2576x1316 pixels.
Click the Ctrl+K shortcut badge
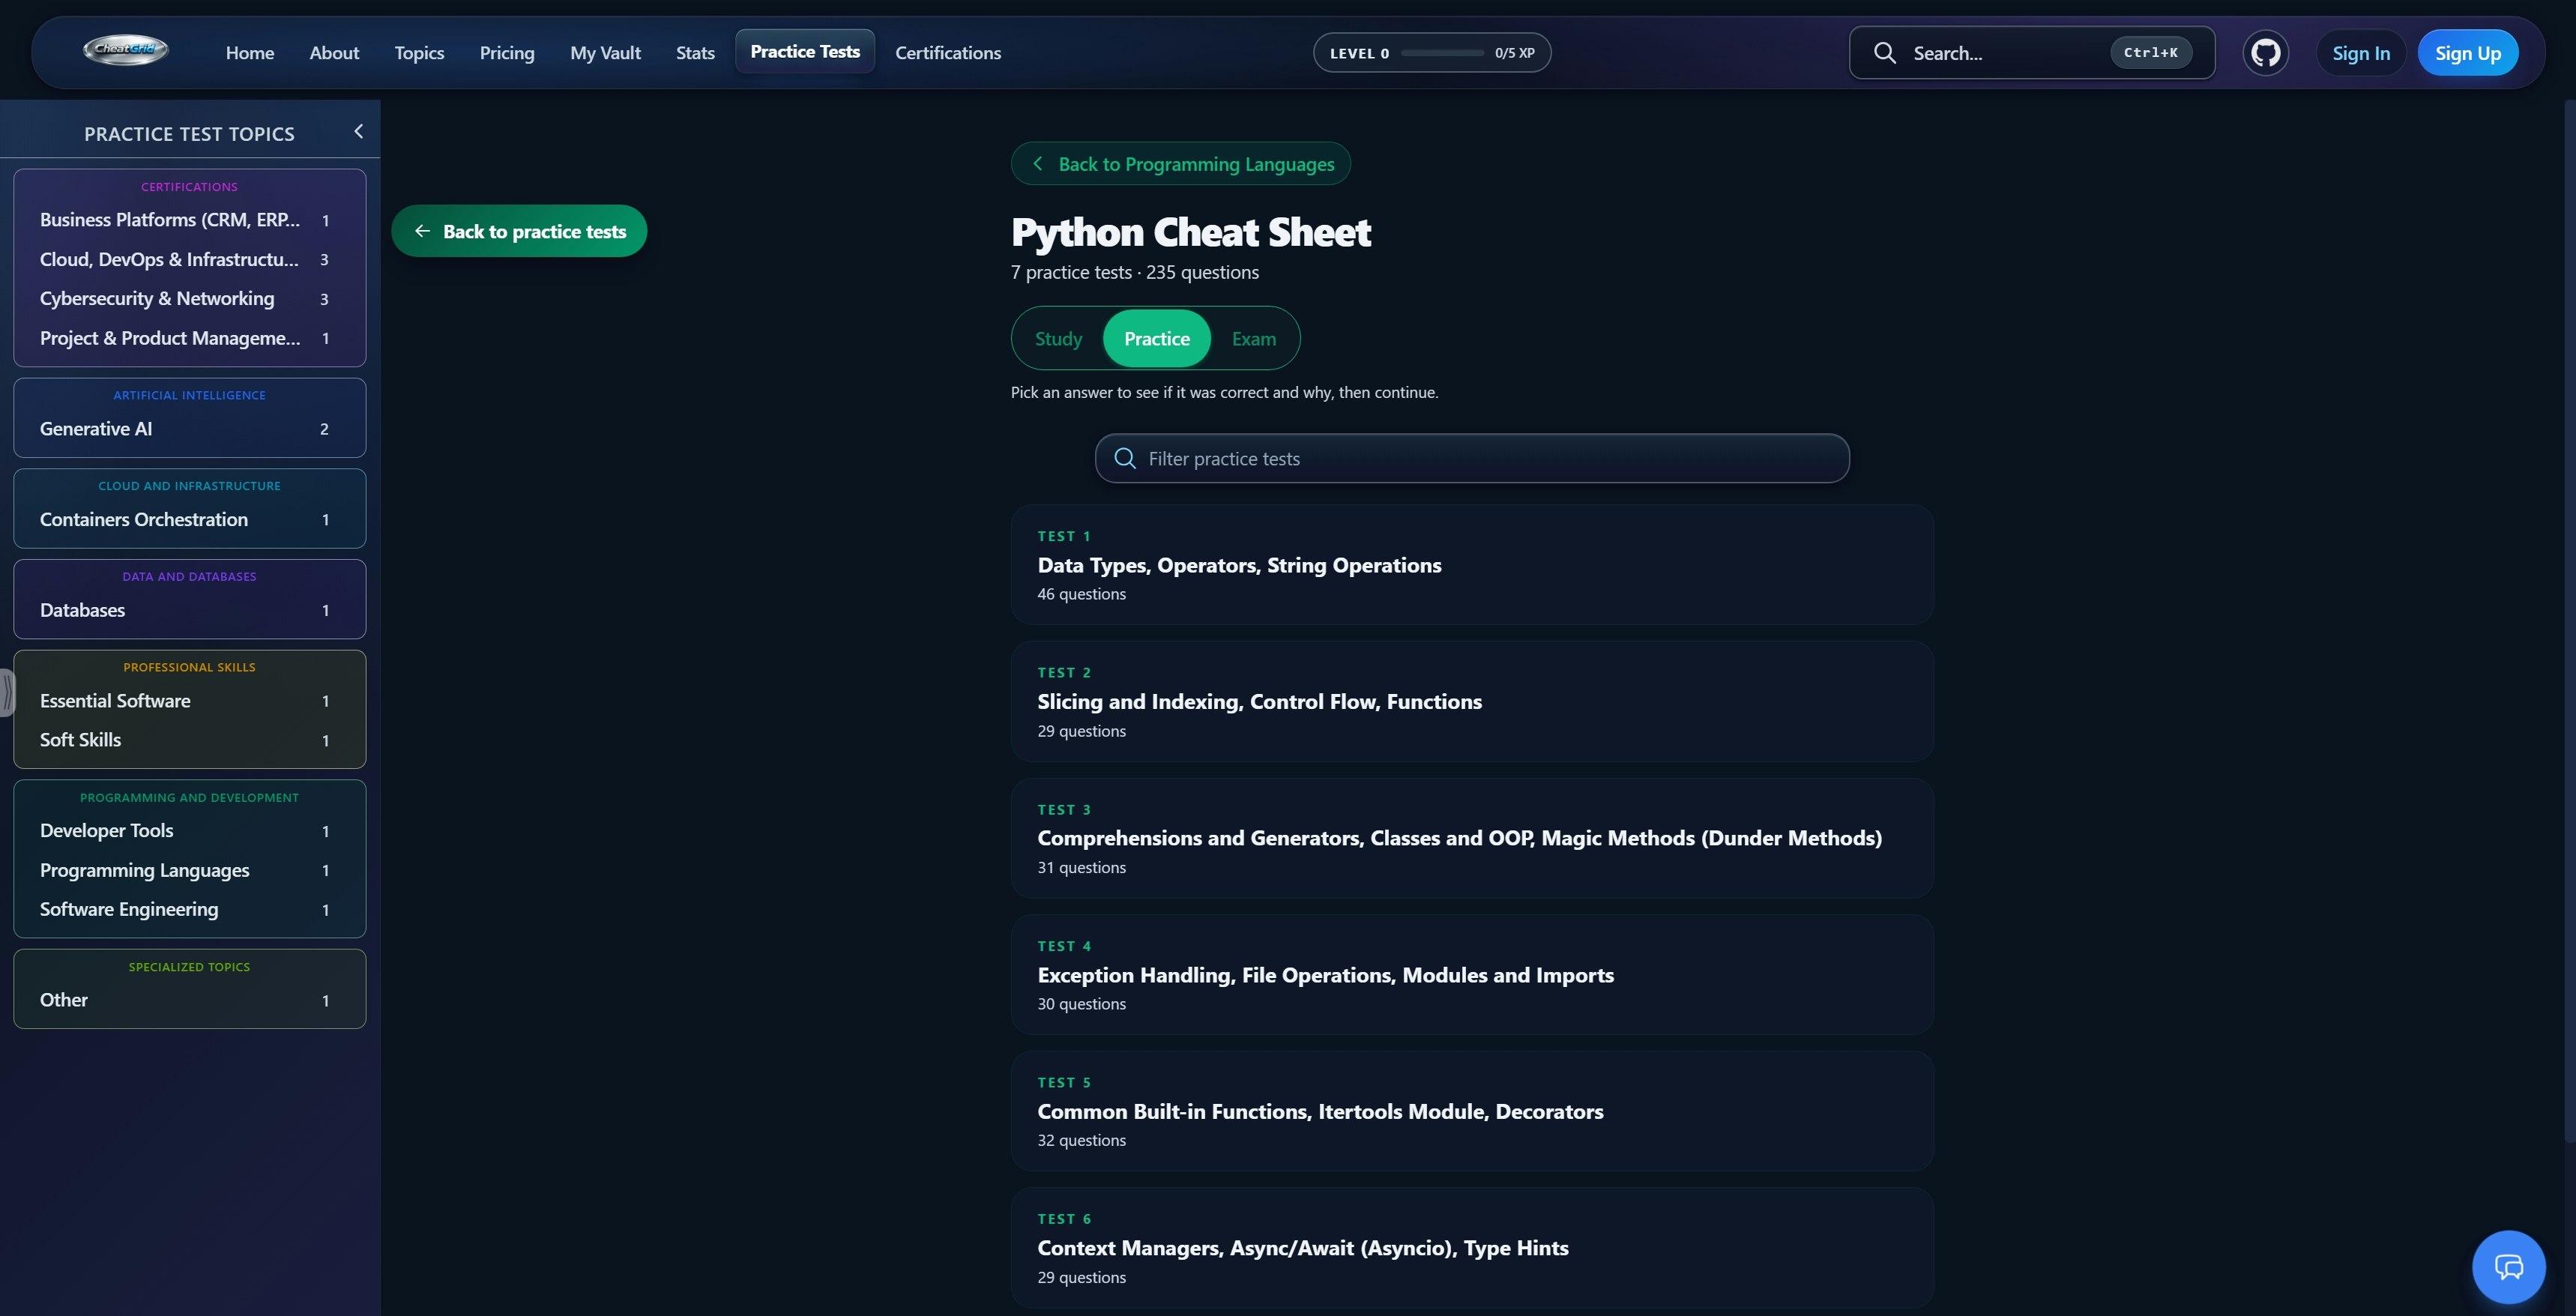click(x=2150, y=53)
